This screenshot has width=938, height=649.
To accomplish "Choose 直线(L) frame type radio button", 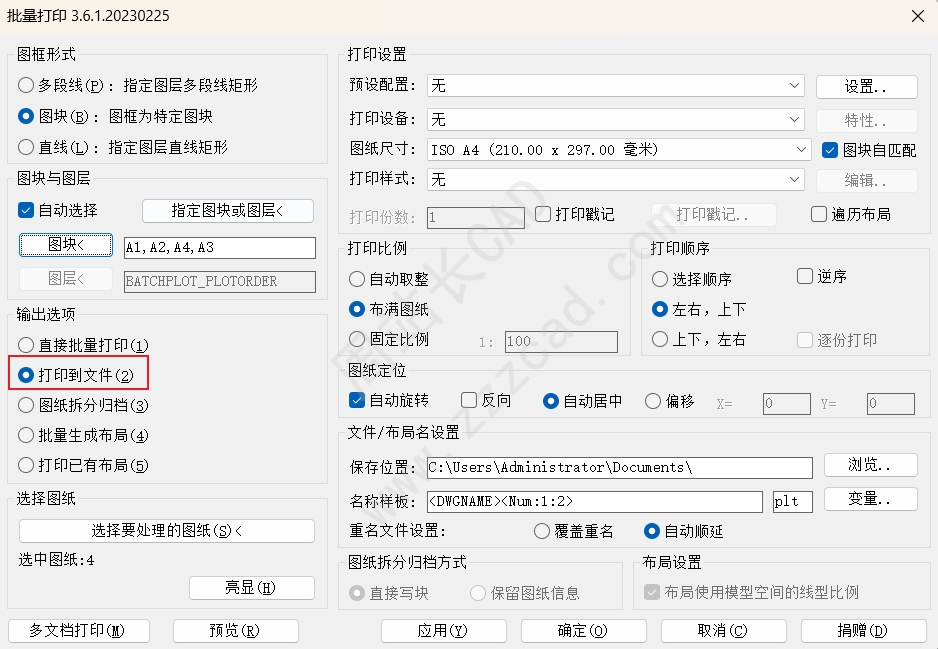I will coord(27,147).
